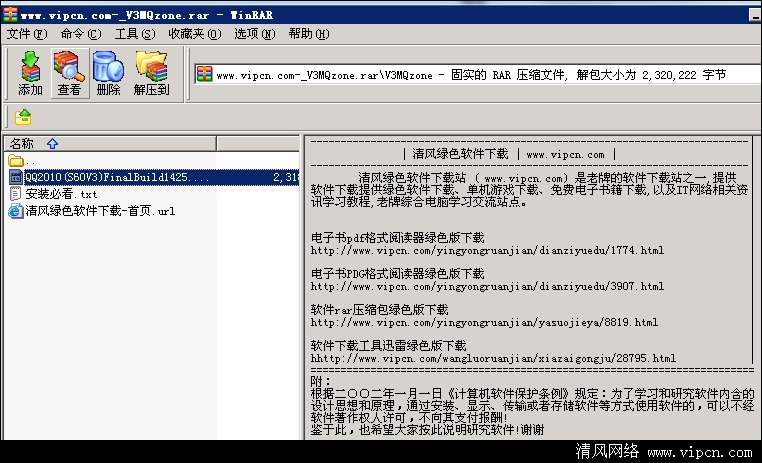The image size is (762, 463).
Task: Click the 添加 (Add) toolbar icon
Action: click(30, 73)
